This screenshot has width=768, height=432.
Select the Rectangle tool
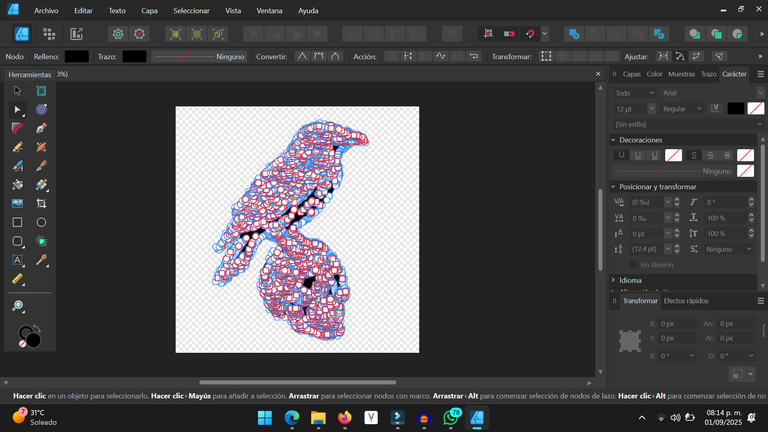pos(17,222)
